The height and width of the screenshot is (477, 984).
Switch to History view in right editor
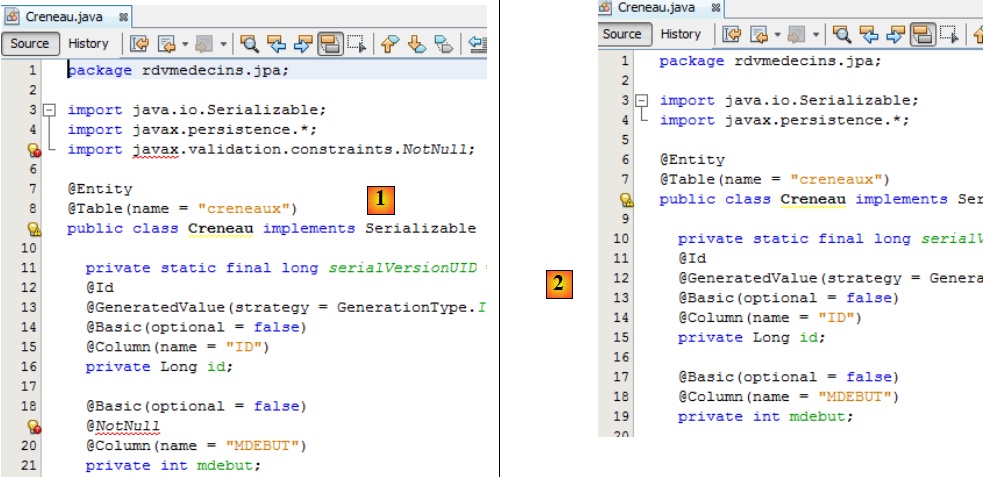click(681, 34)
